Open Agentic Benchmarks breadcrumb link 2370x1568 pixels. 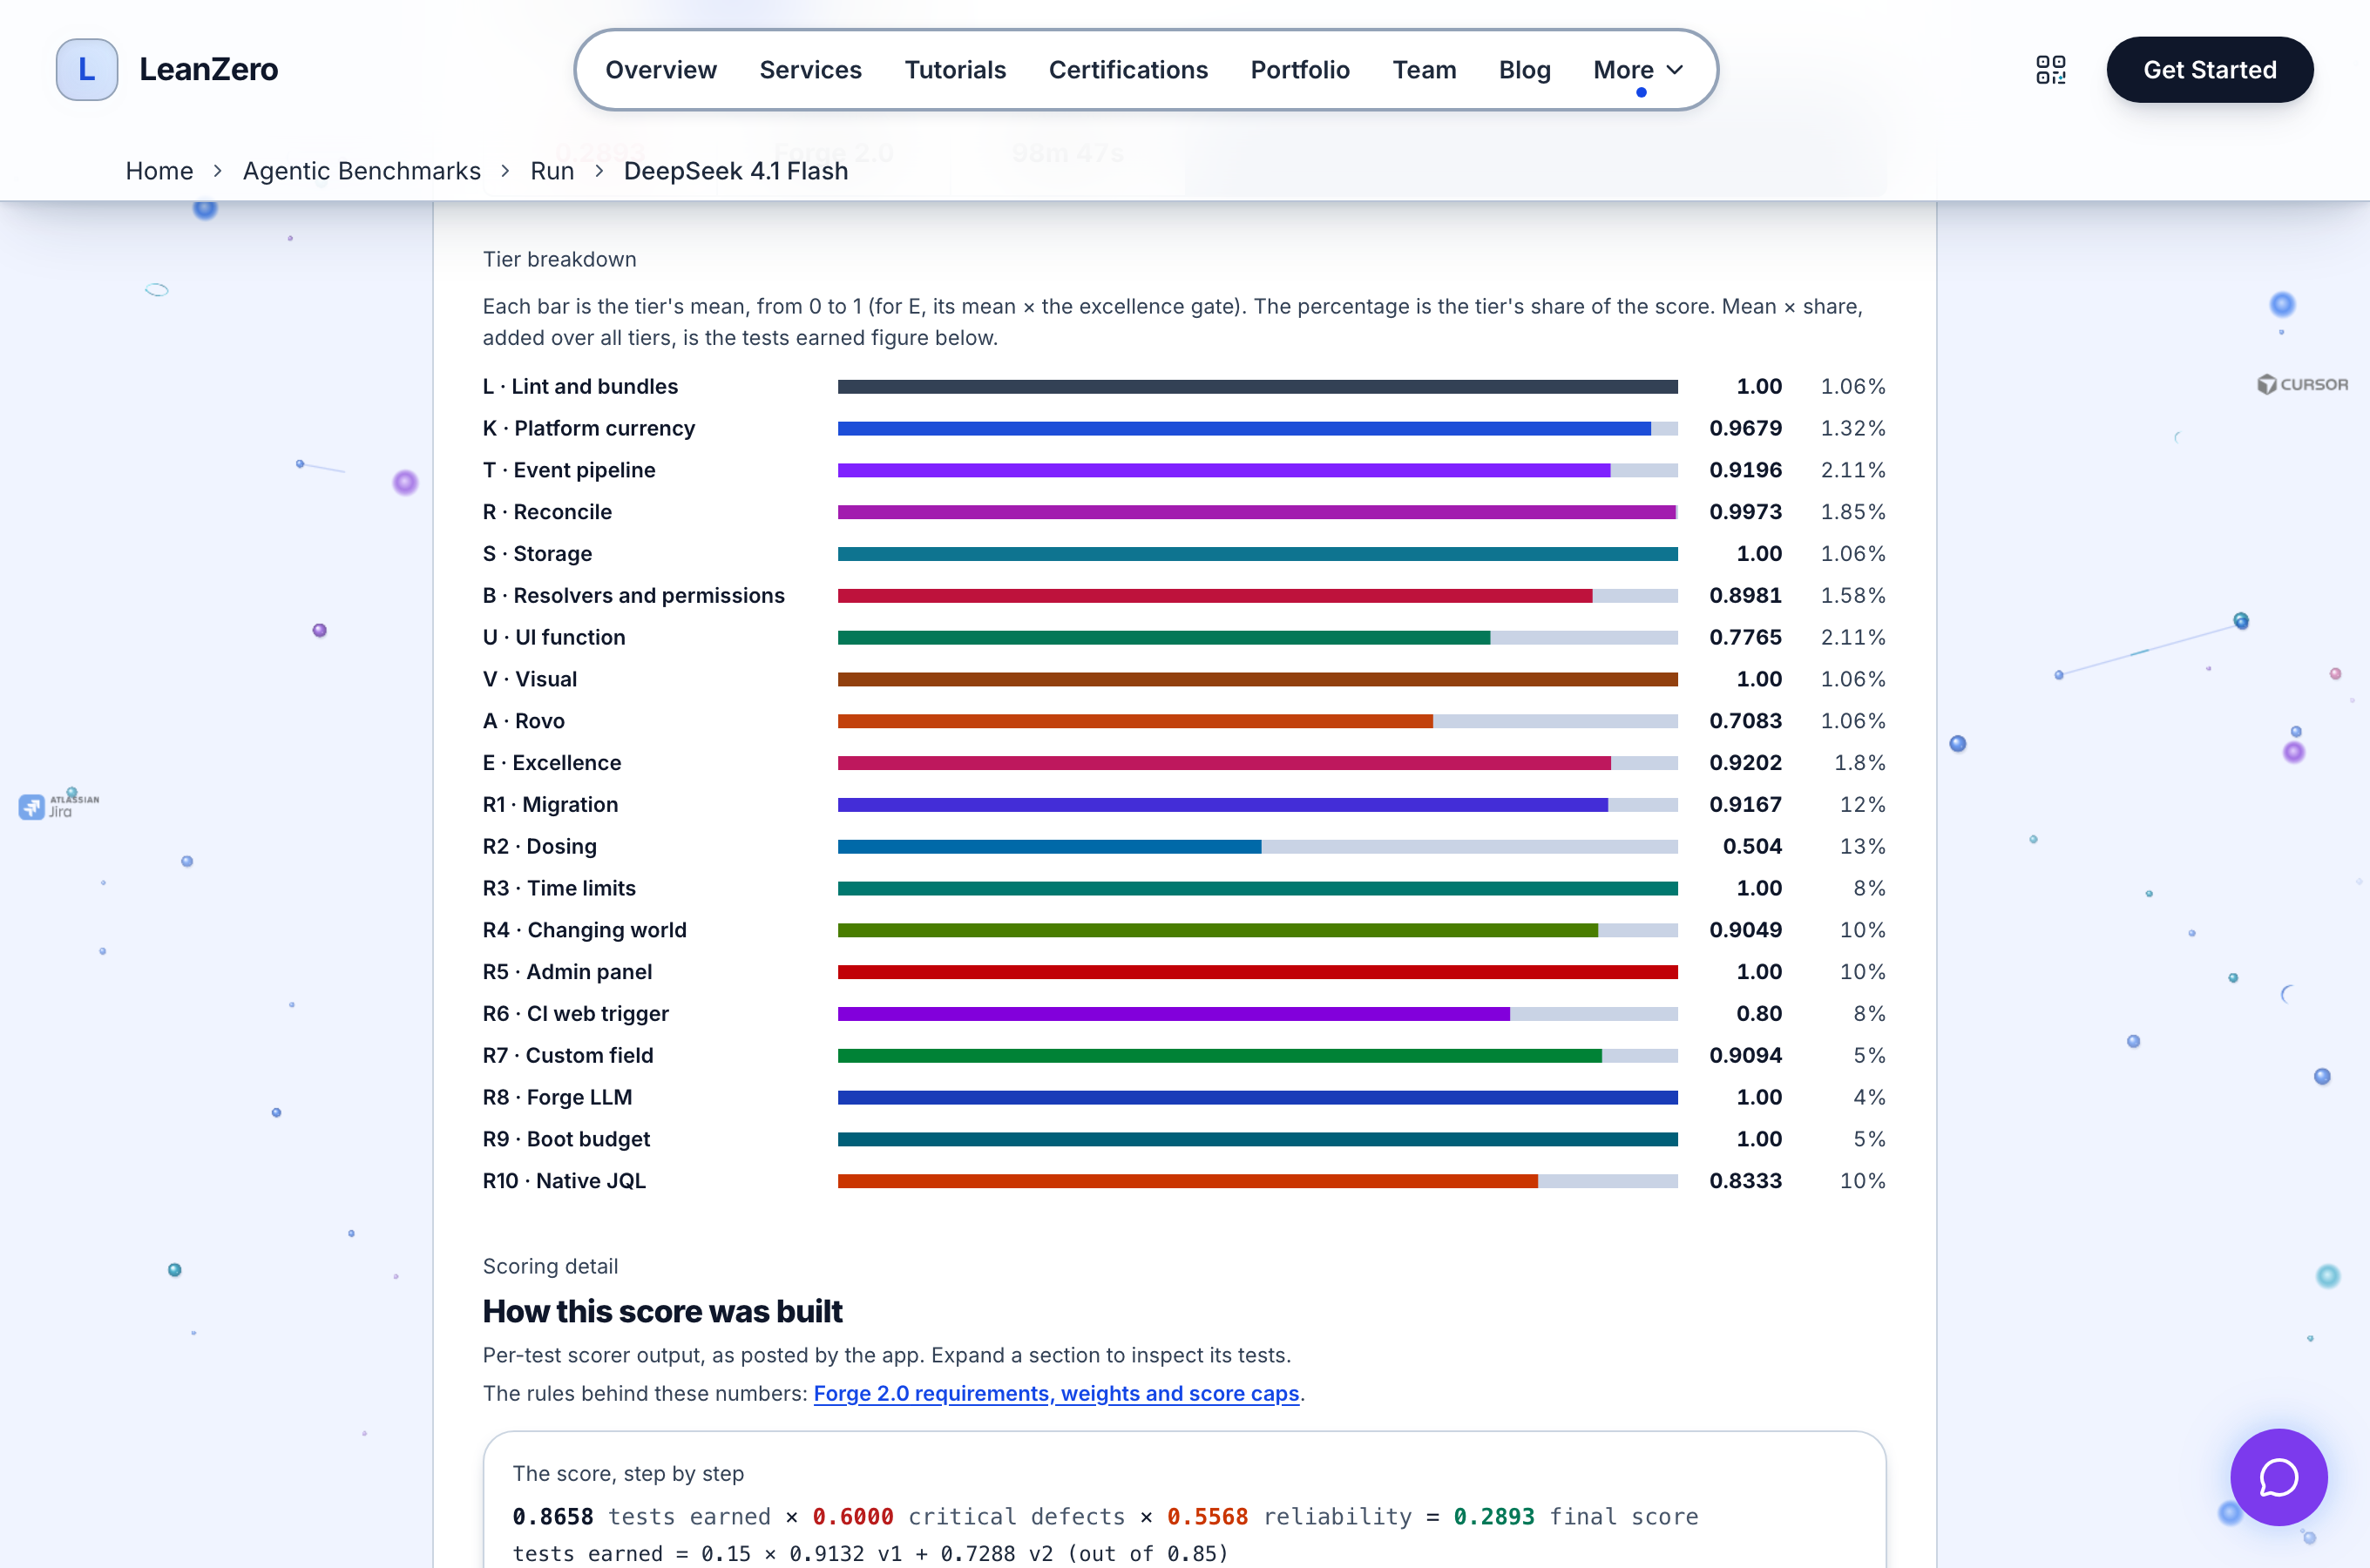click(361, 171)
